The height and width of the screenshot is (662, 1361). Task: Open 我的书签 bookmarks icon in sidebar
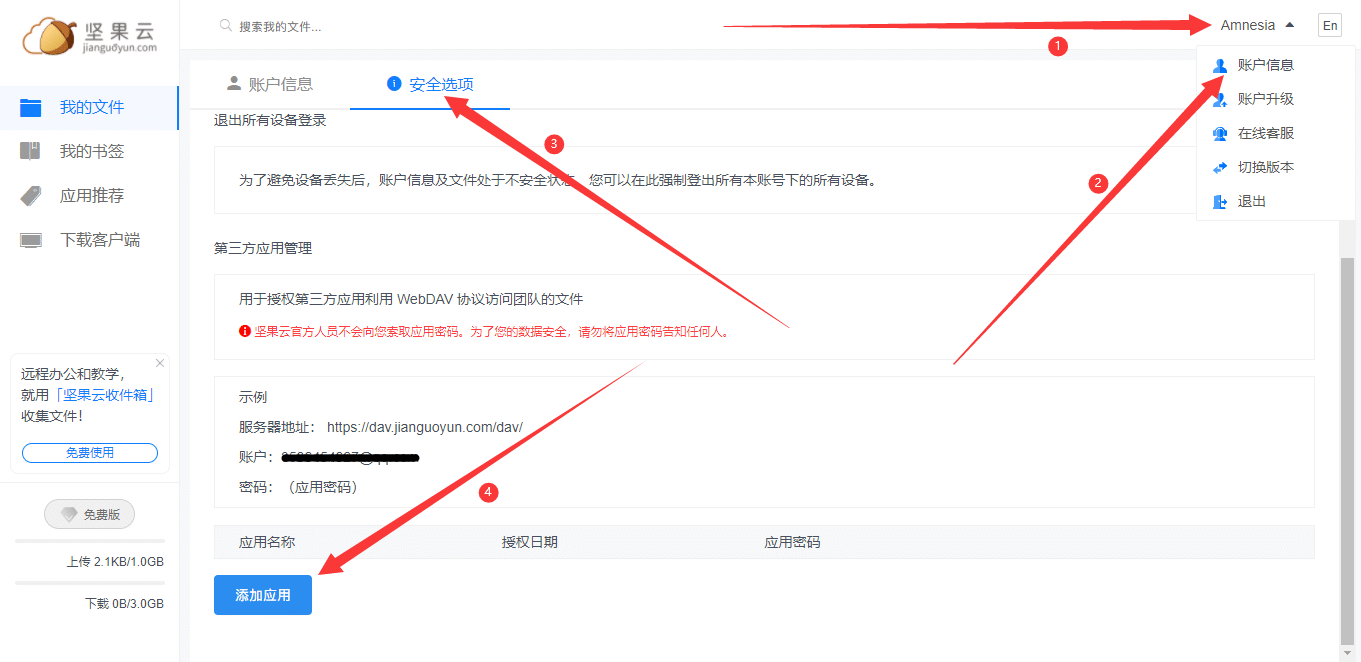(30, 151)
